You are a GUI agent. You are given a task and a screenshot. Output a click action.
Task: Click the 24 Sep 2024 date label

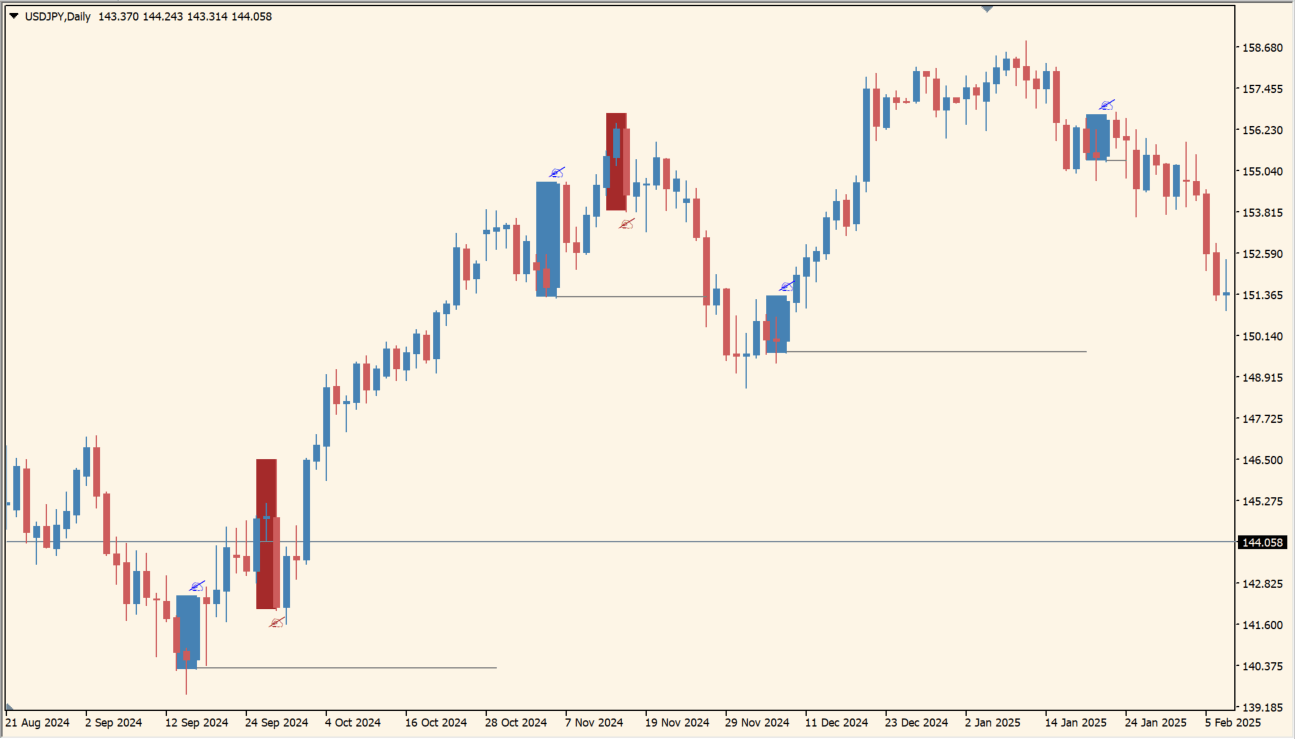(x=277, y=722)
